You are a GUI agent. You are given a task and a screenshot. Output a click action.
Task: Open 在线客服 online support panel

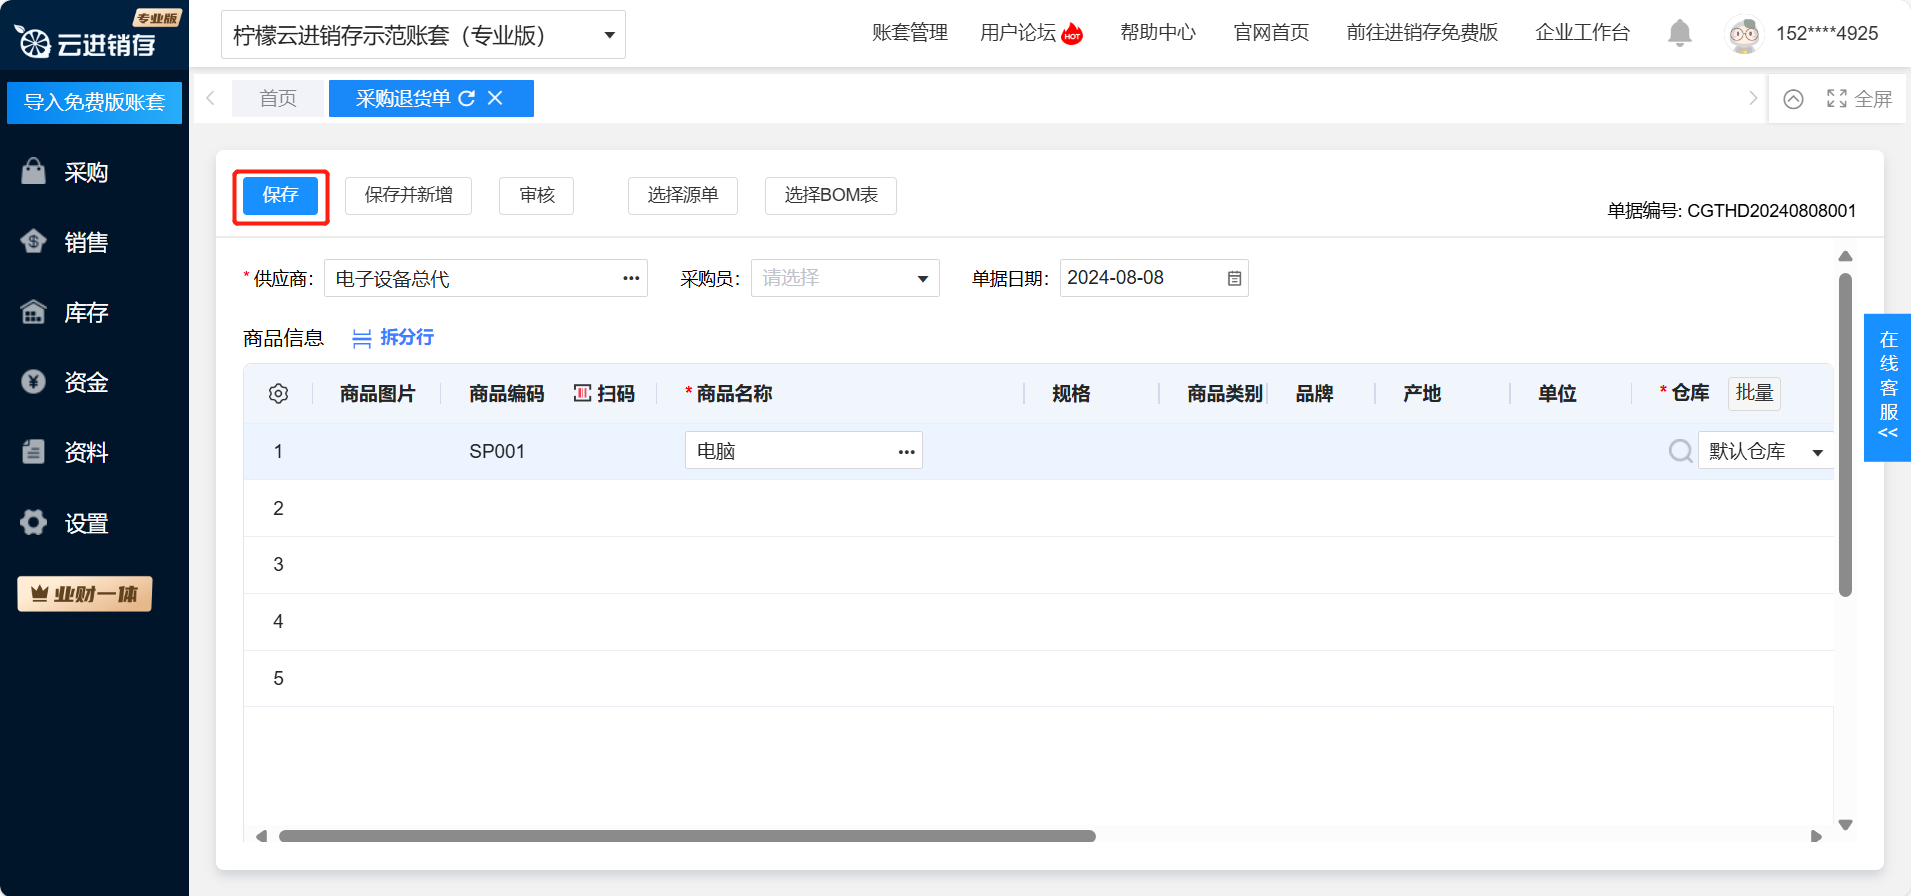(1888, 387)
